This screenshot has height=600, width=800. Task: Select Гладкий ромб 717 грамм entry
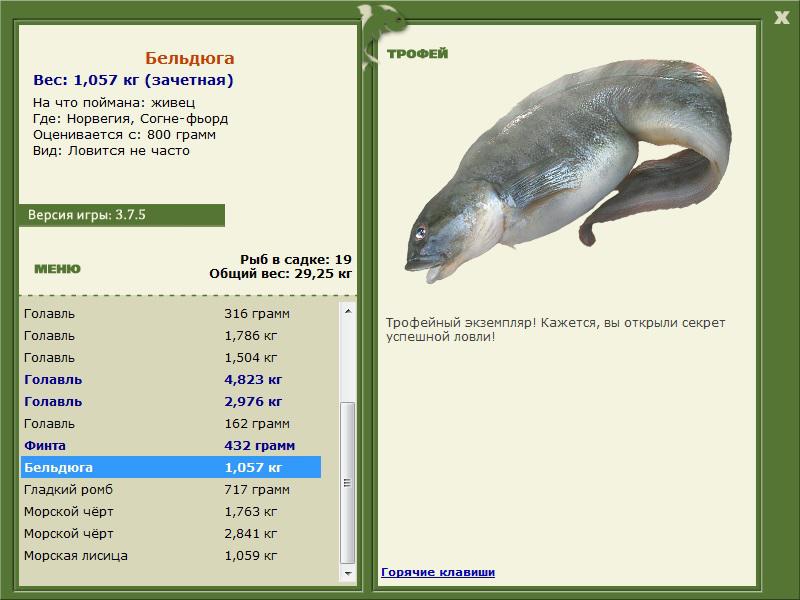click(x=171, y=489)
